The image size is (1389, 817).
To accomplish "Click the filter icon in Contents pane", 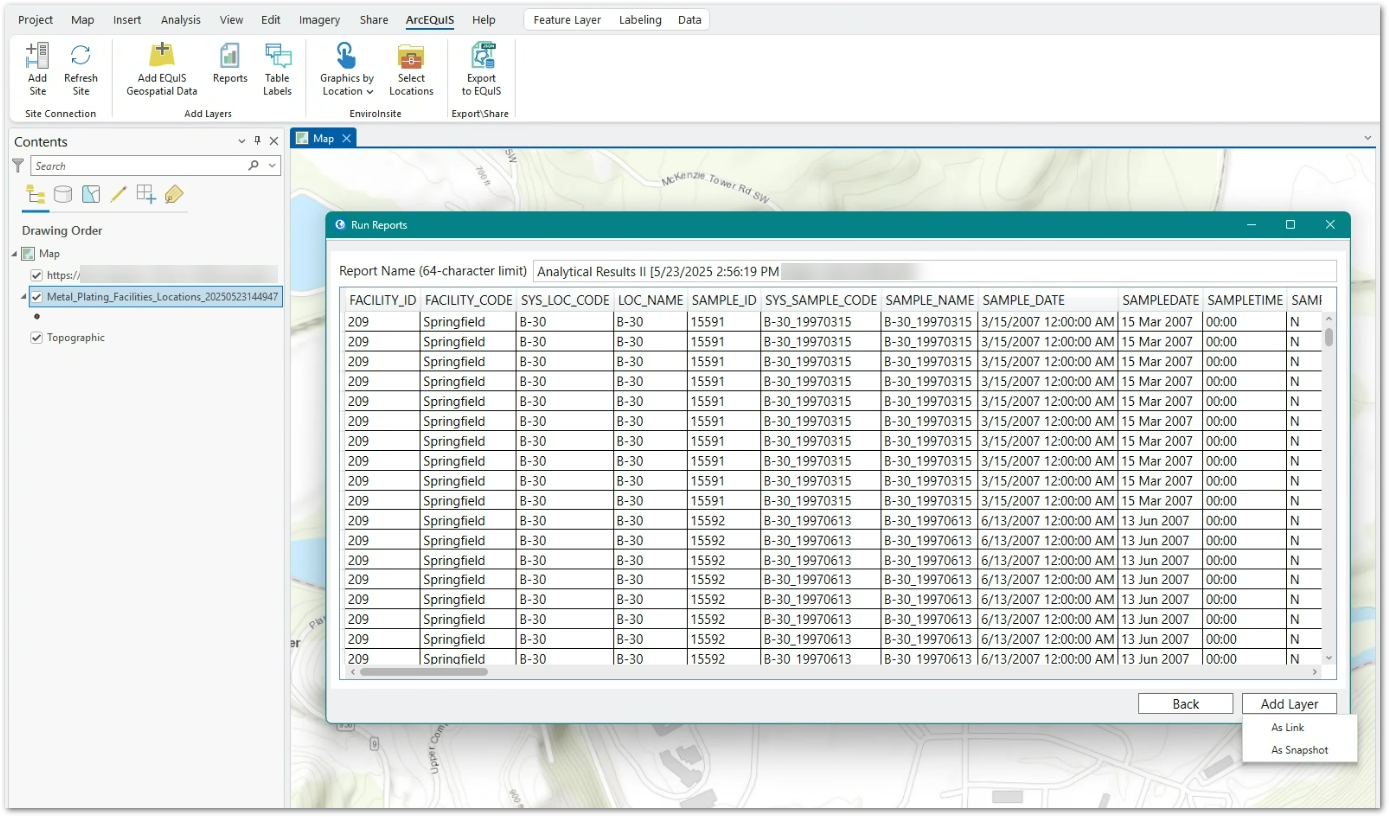I will [17, 165].
